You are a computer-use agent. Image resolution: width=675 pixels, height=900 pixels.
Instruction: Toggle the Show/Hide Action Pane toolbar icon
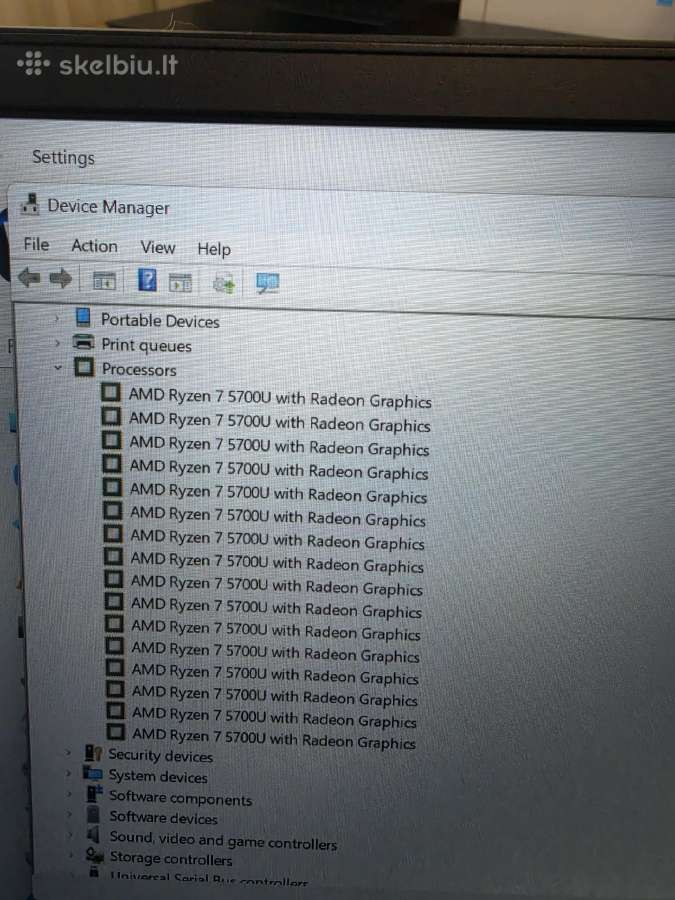click(180, 282)
